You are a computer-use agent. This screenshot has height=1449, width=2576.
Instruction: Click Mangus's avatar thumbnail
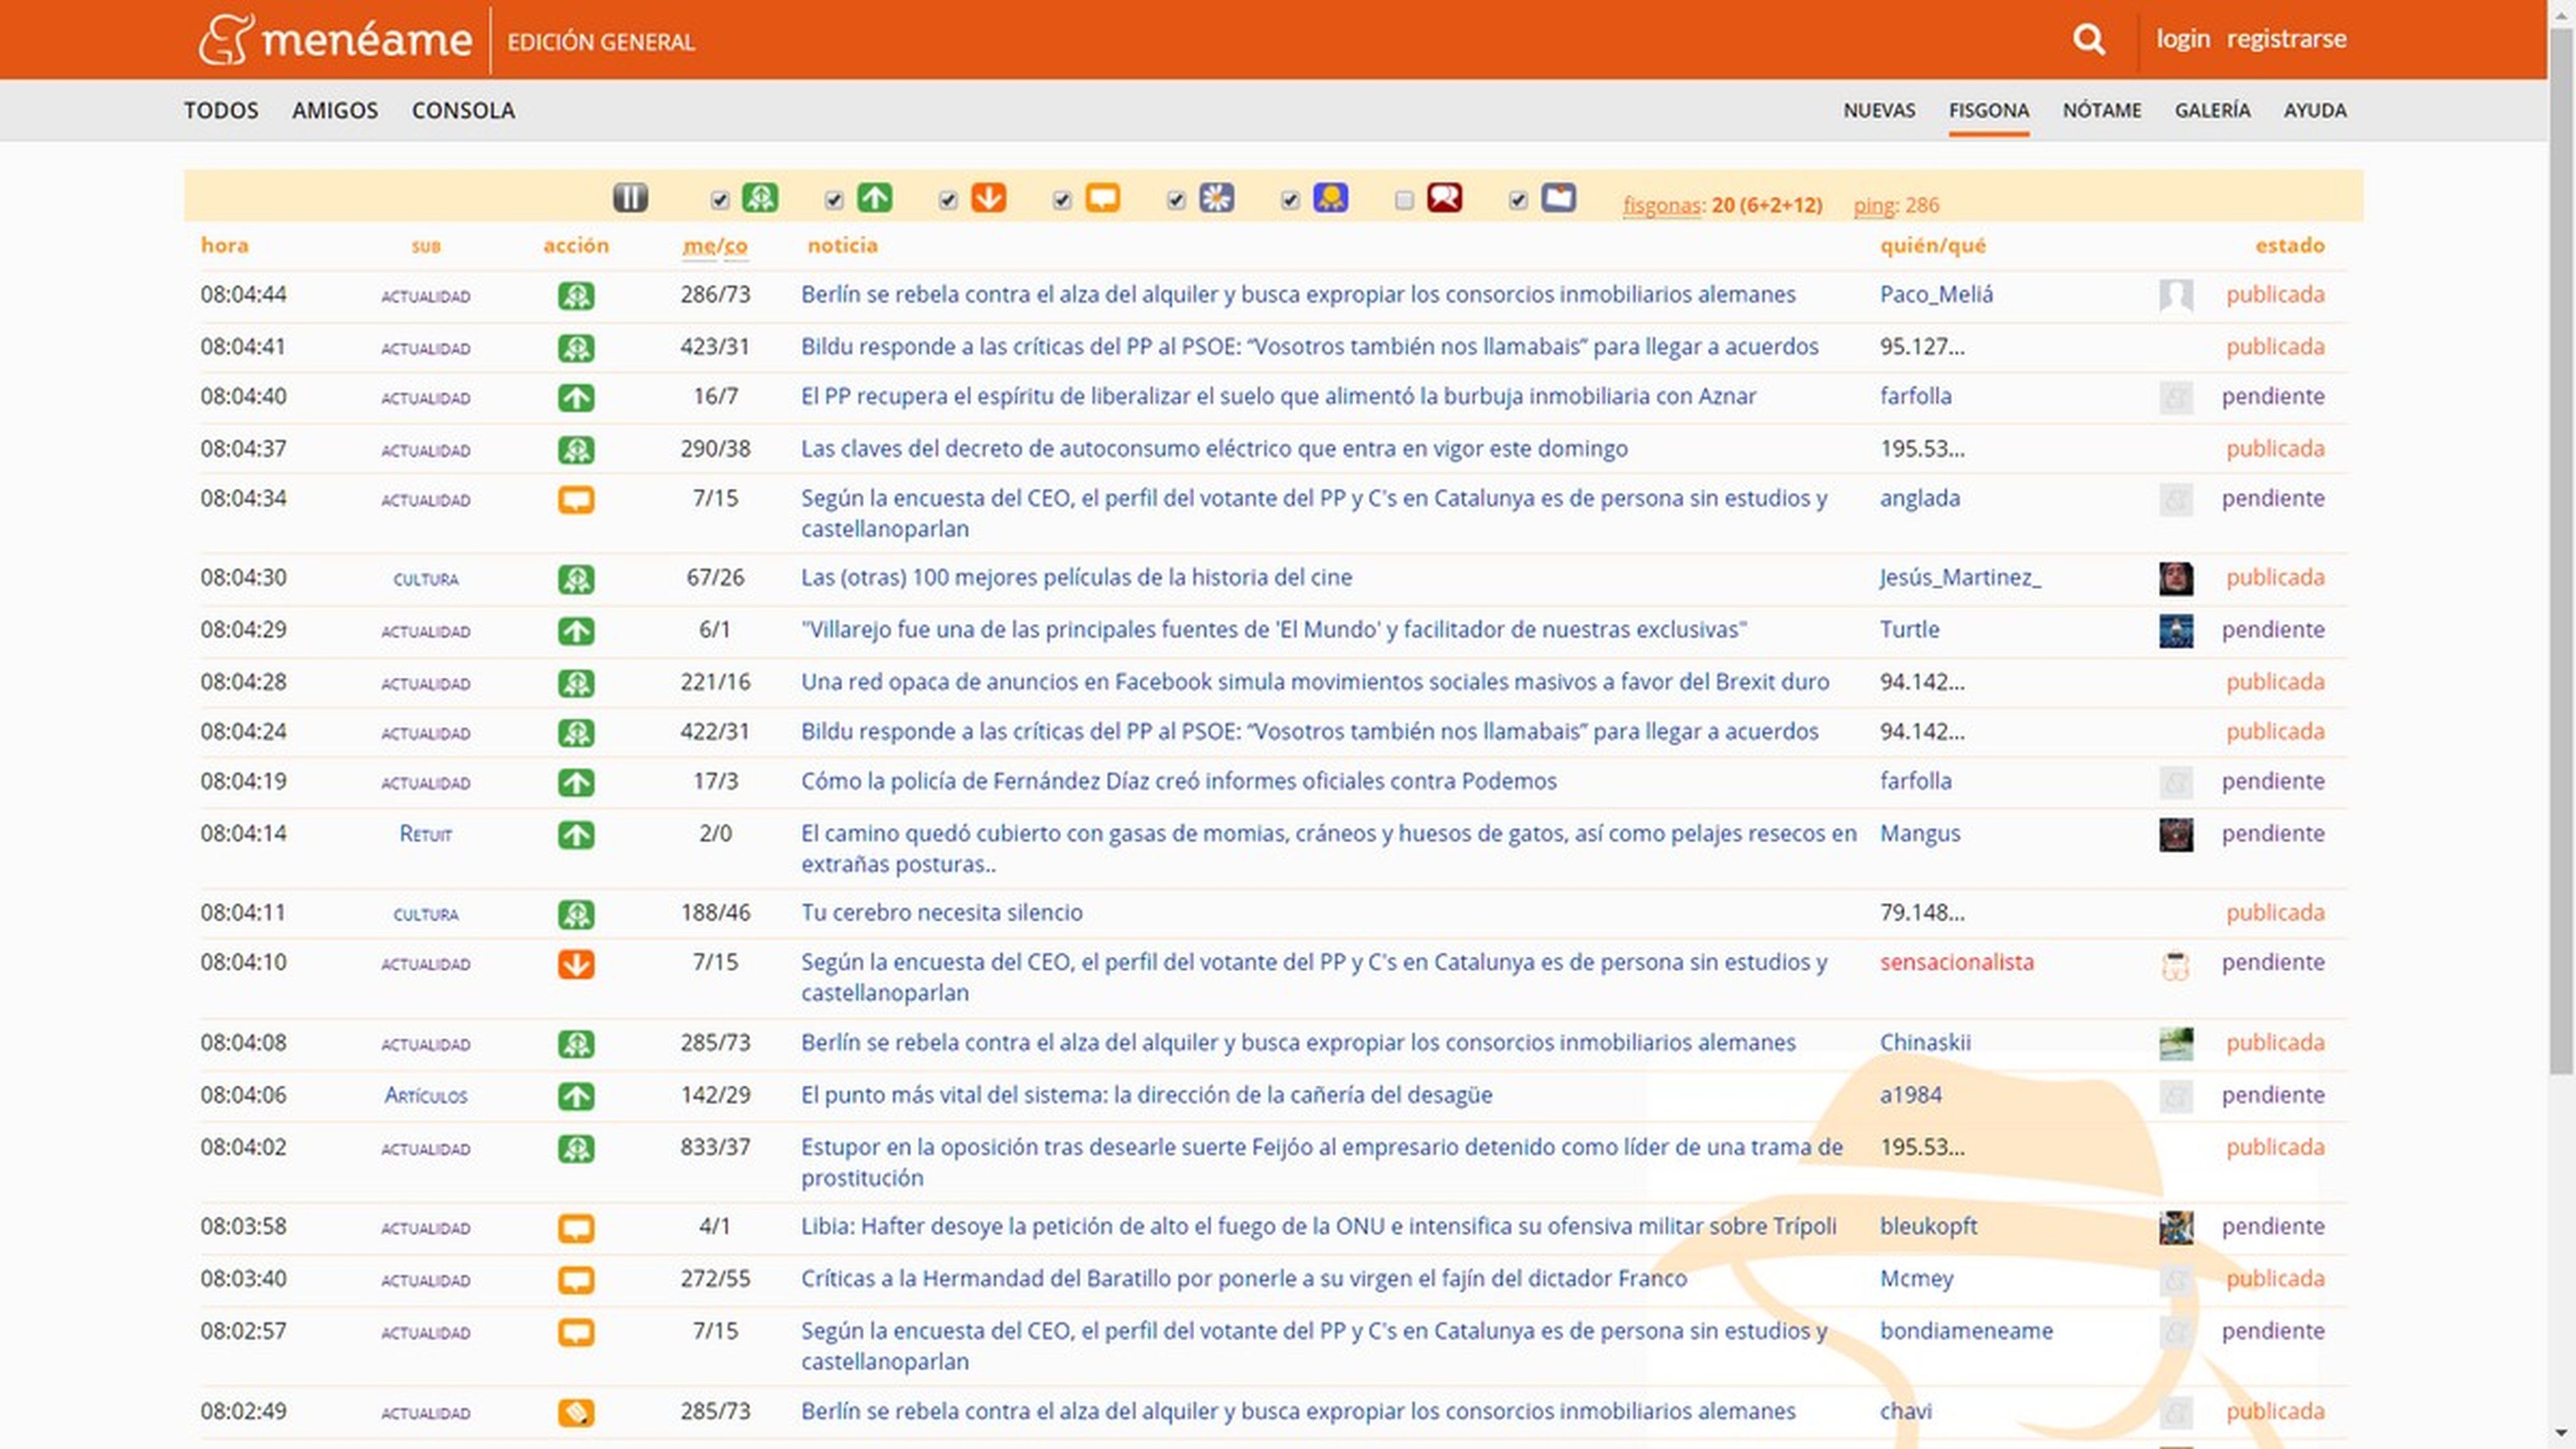[2176, 834]
